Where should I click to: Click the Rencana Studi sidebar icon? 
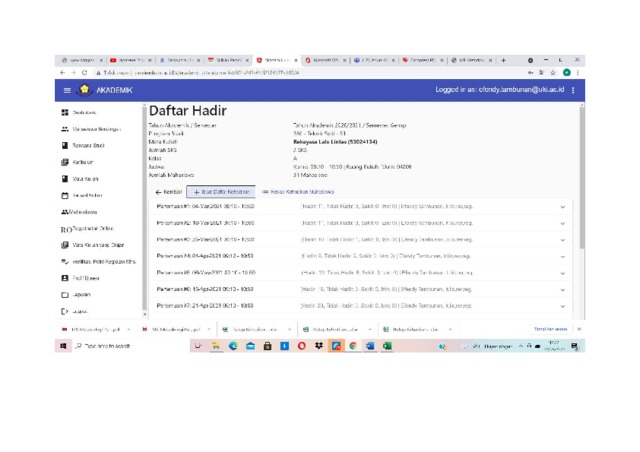point(65,146)
